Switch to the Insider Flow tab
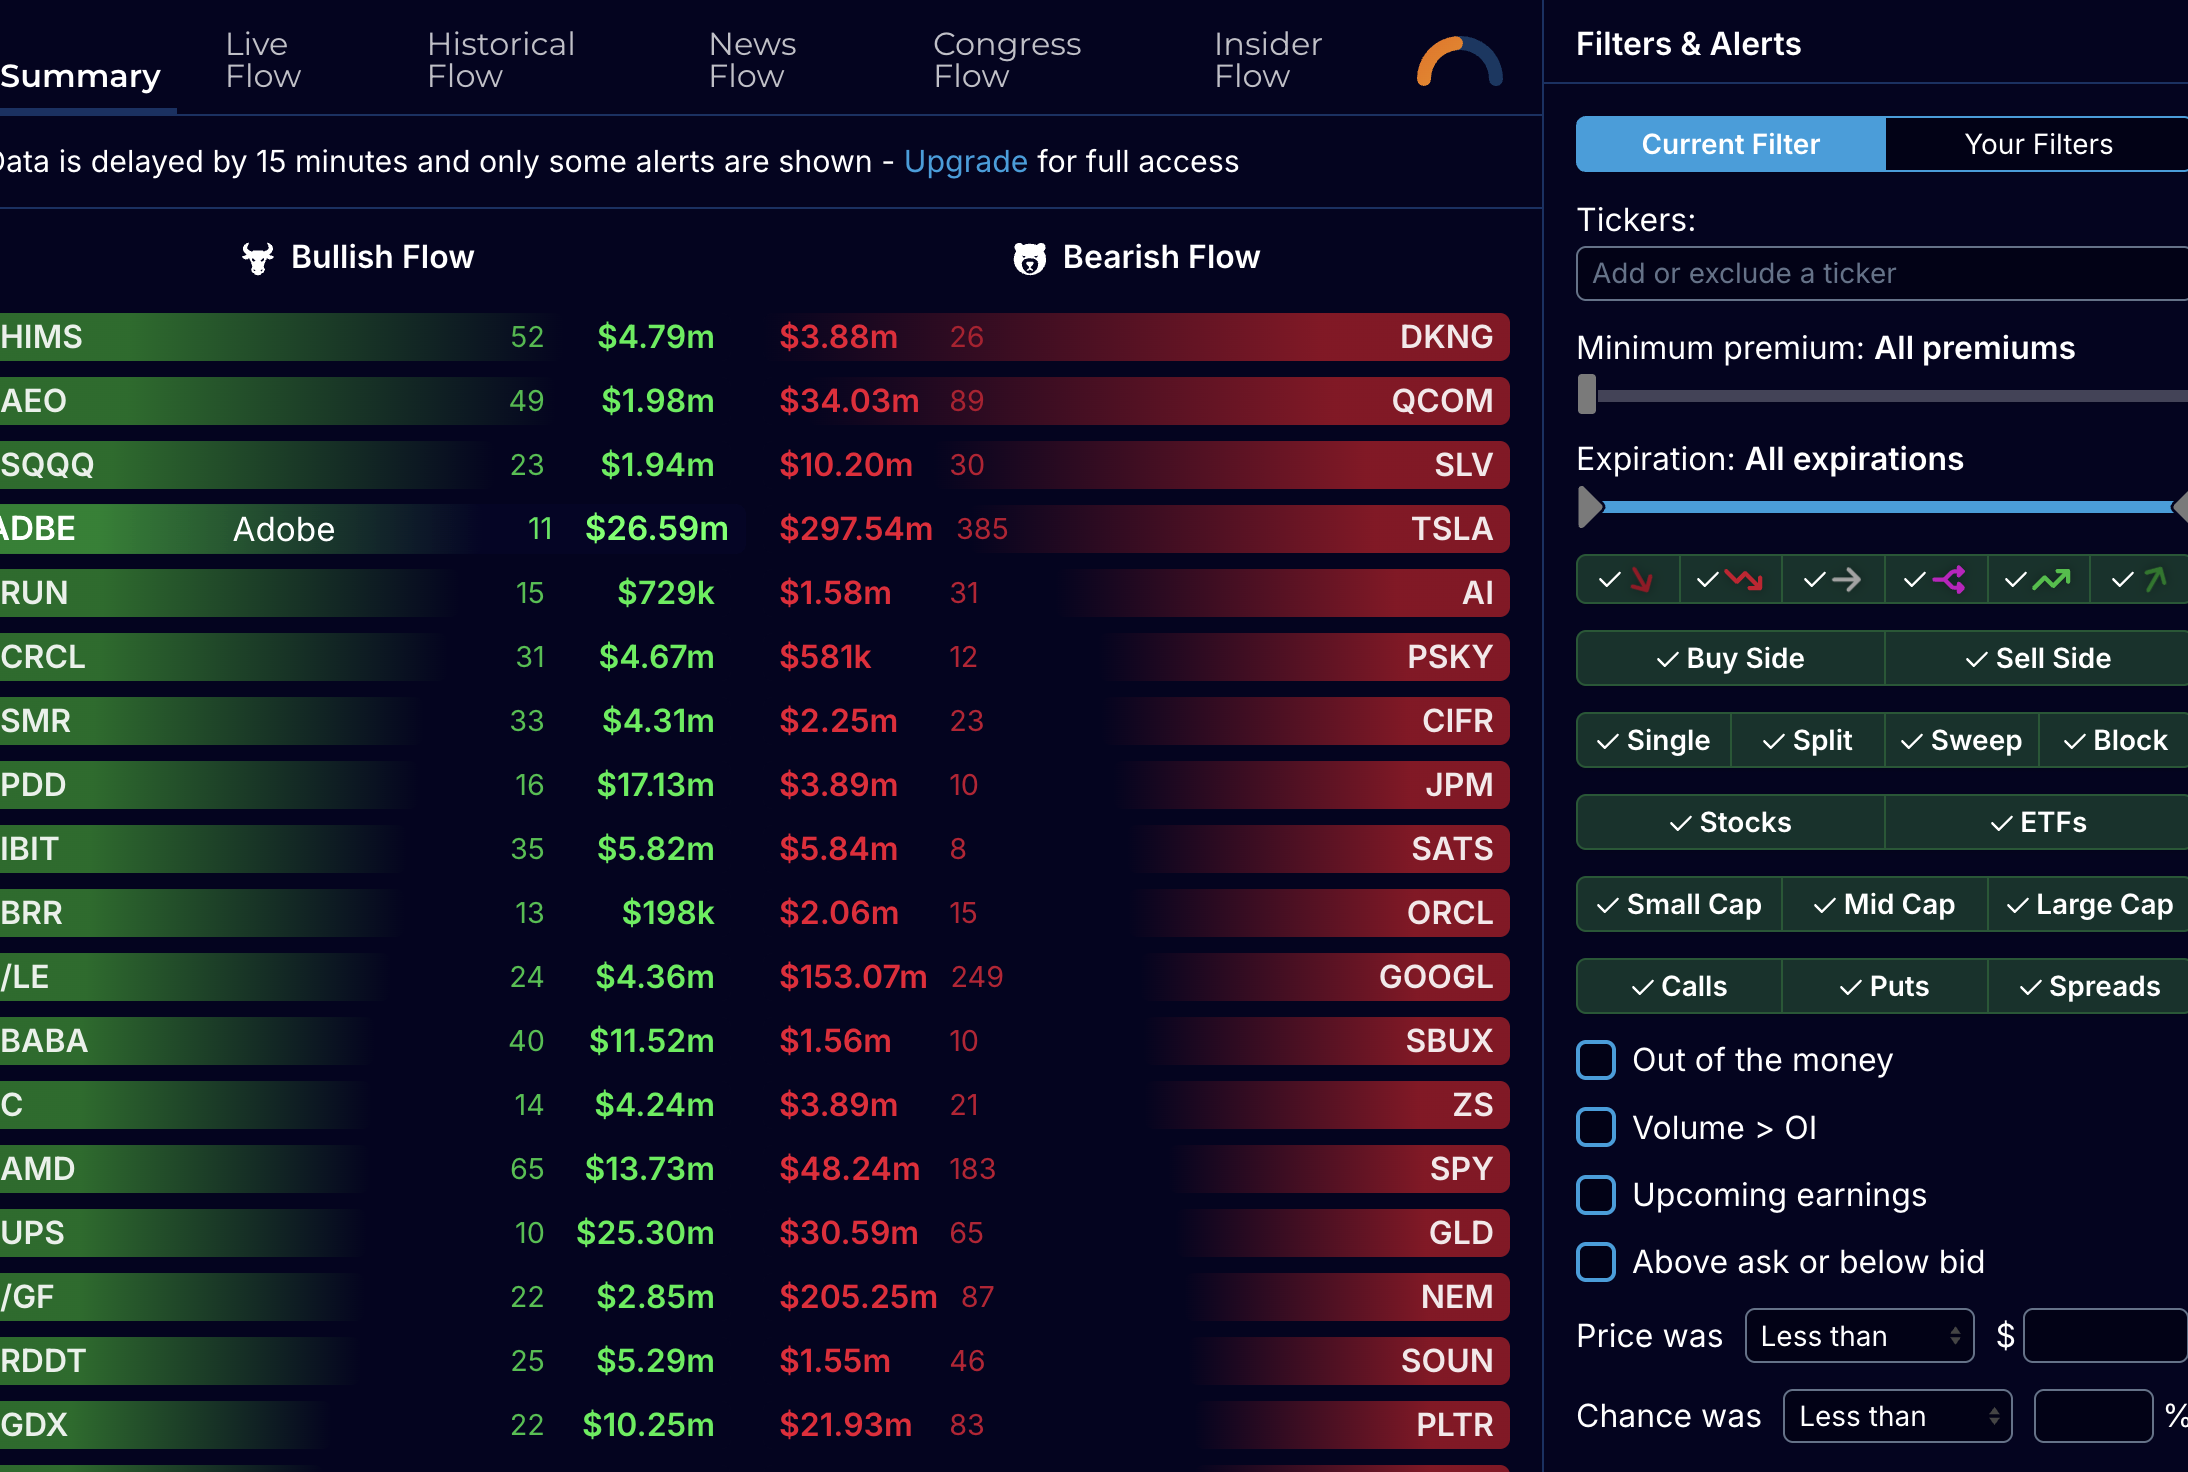2188x1472 pixels. (1268, 60)
